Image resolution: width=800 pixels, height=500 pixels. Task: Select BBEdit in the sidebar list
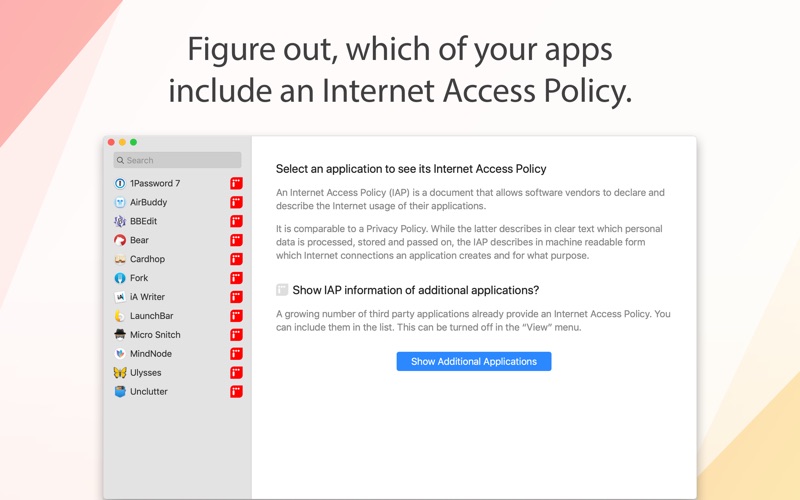point(178,221)
